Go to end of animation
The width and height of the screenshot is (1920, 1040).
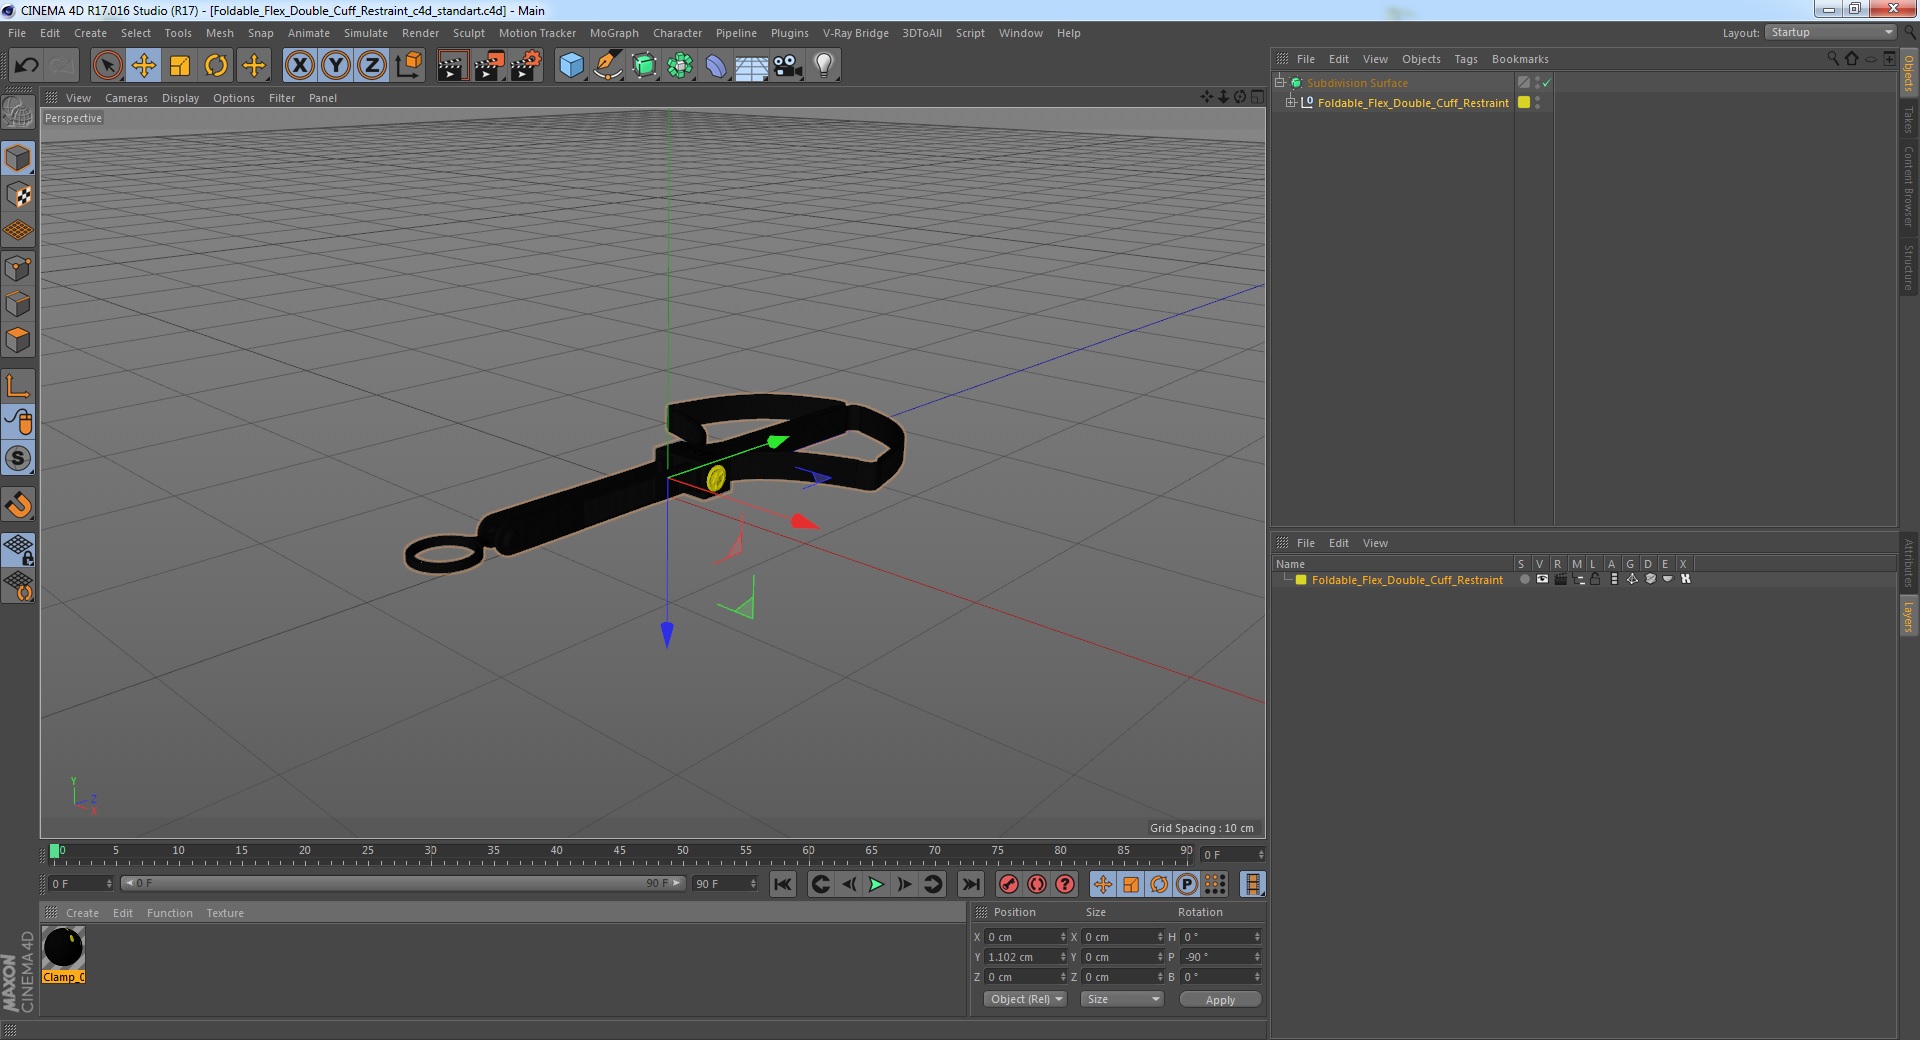pos(971,884)
